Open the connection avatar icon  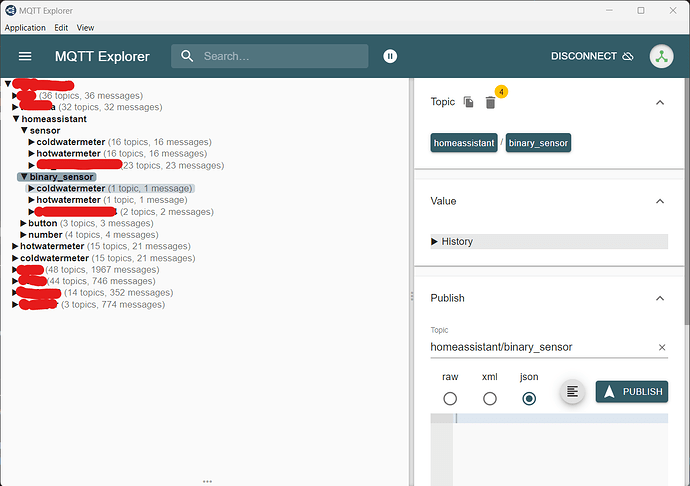(x=661, y=56)
